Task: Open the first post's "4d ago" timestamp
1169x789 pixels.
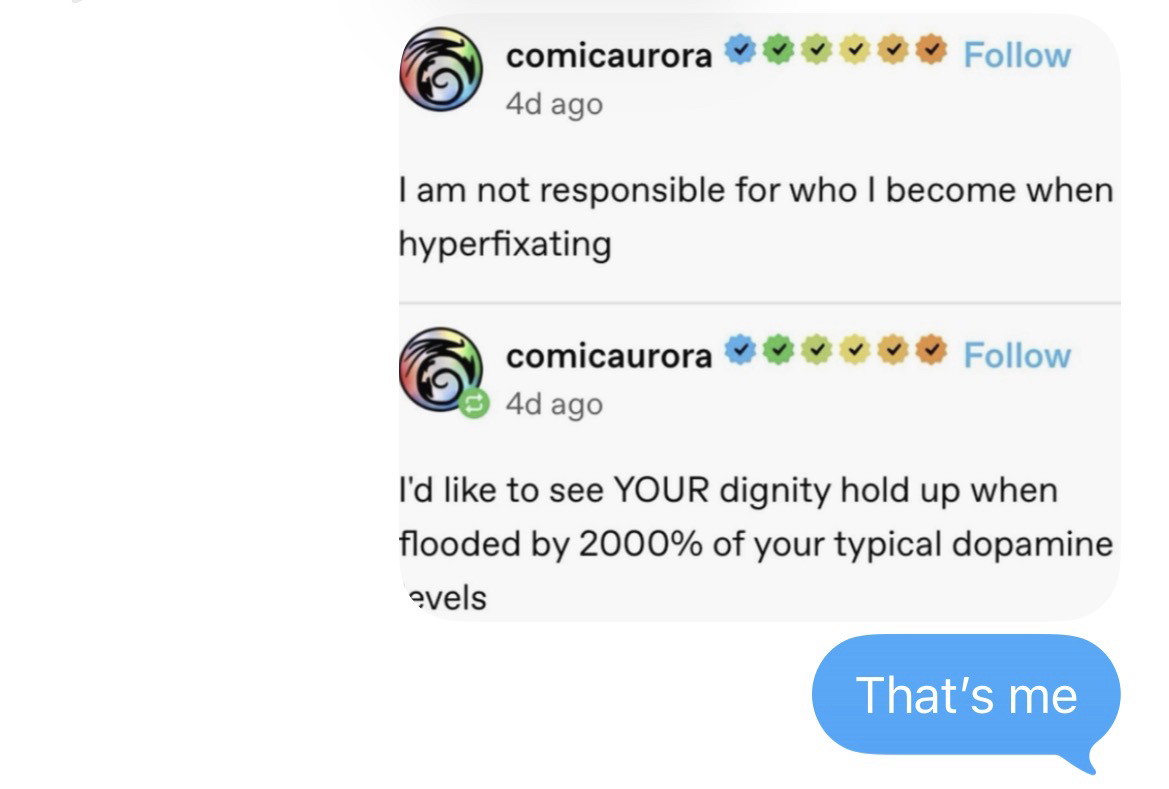Action: (x=554, y=104)
